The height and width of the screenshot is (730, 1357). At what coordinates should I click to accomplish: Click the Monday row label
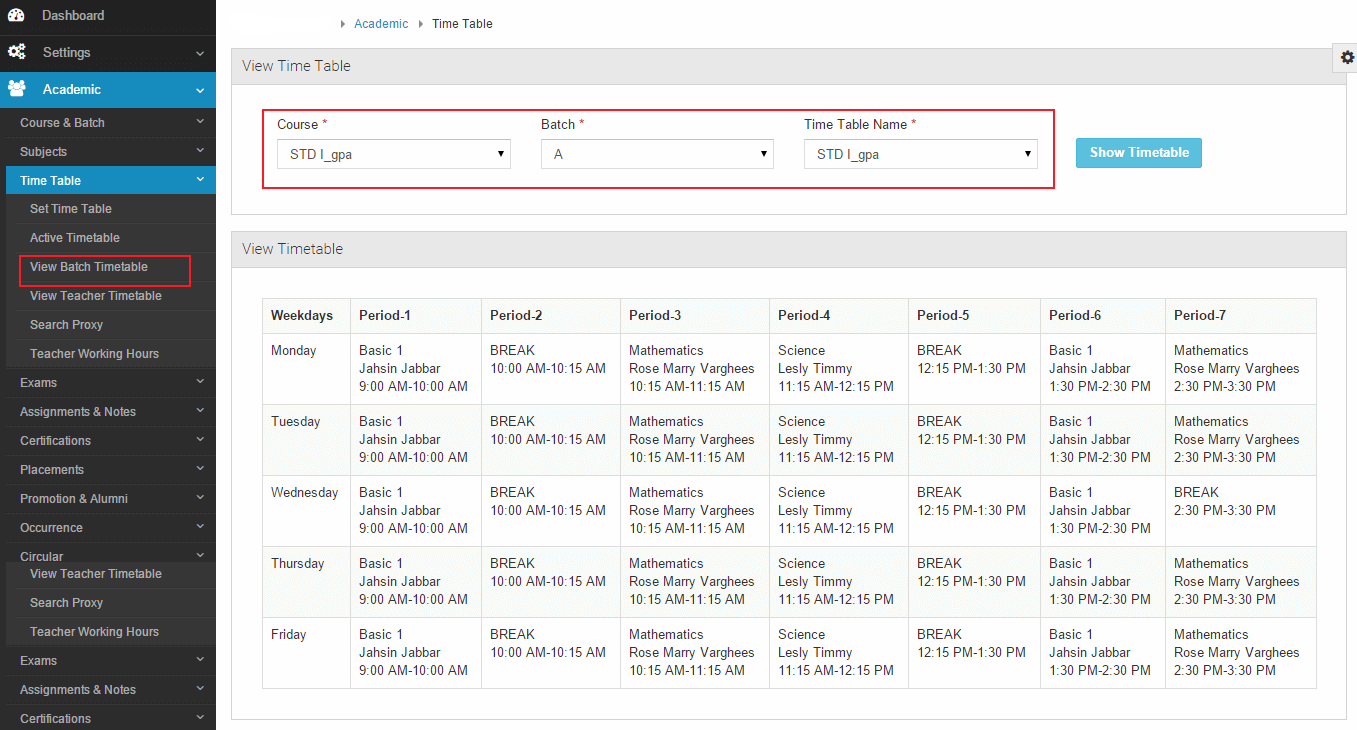click(x=294, y=351)
